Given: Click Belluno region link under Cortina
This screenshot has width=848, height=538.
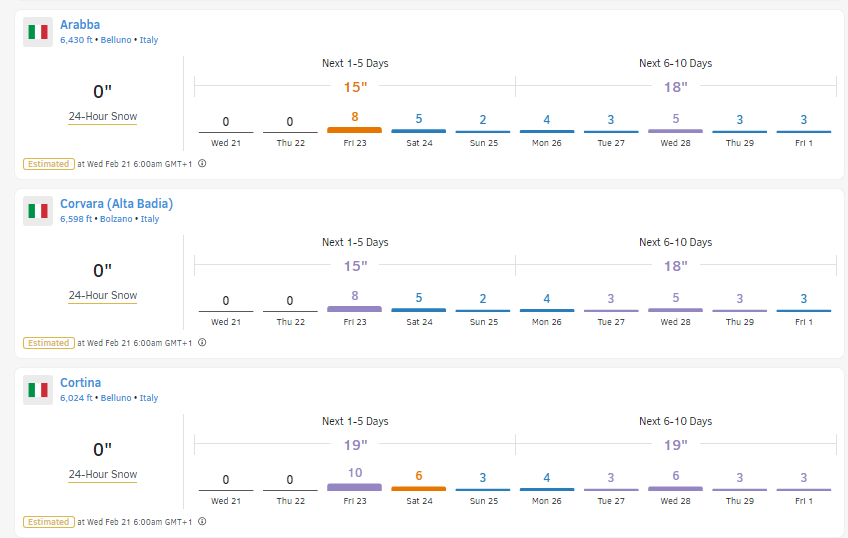Looking at the screenshot, I should click(116, 398).
